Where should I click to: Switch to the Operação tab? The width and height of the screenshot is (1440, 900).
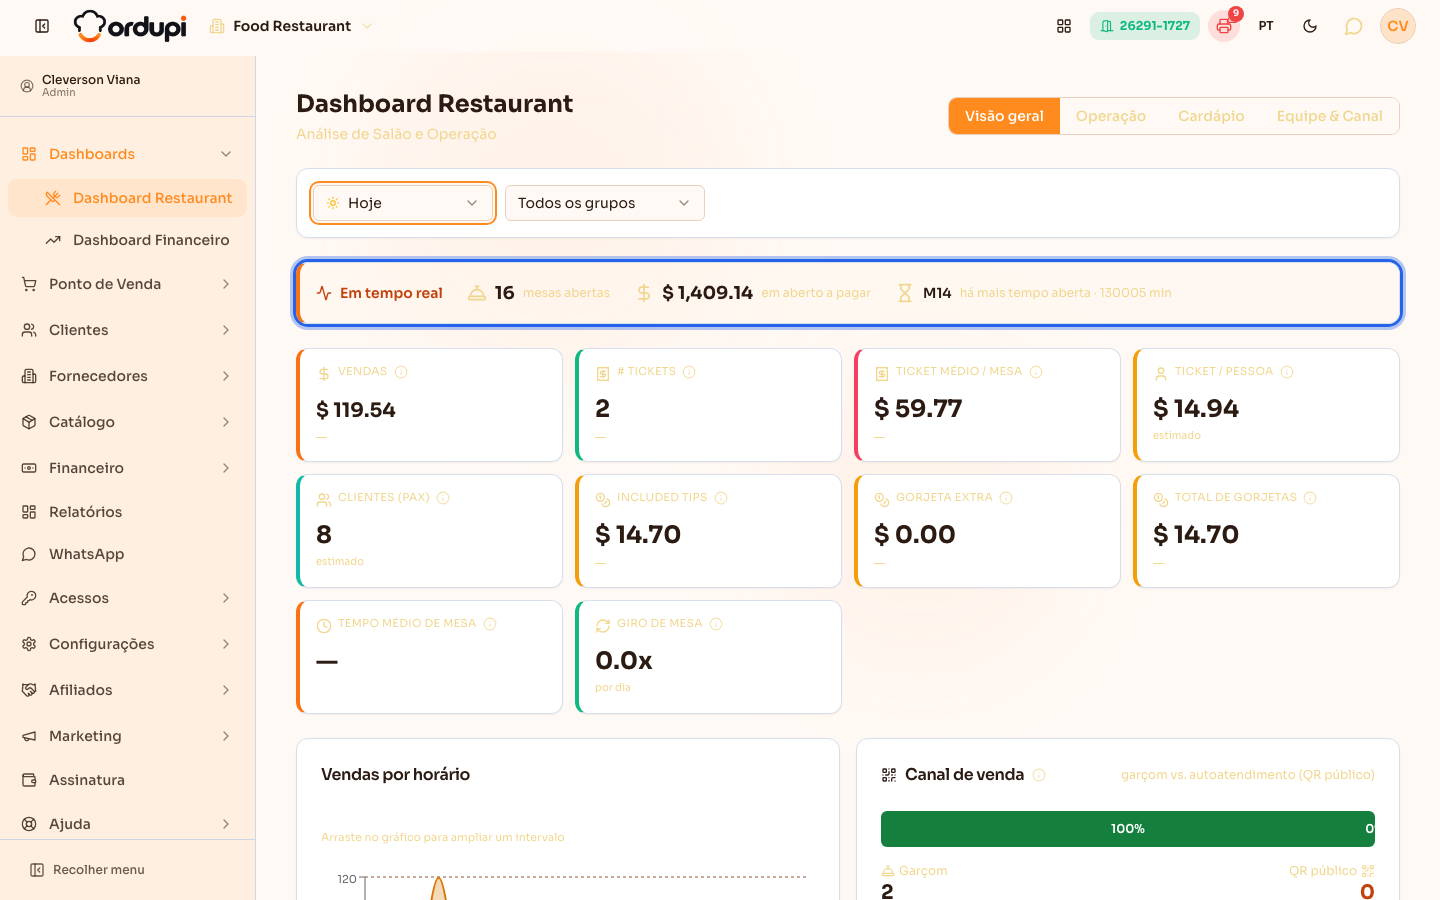coord(1111,116)
